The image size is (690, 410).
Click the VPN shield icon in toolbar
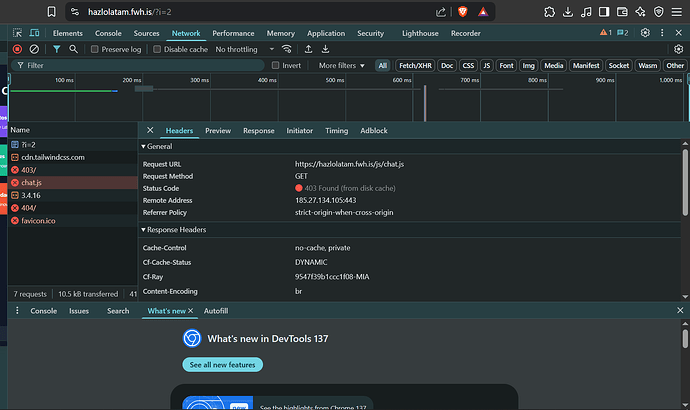point(658,12)
